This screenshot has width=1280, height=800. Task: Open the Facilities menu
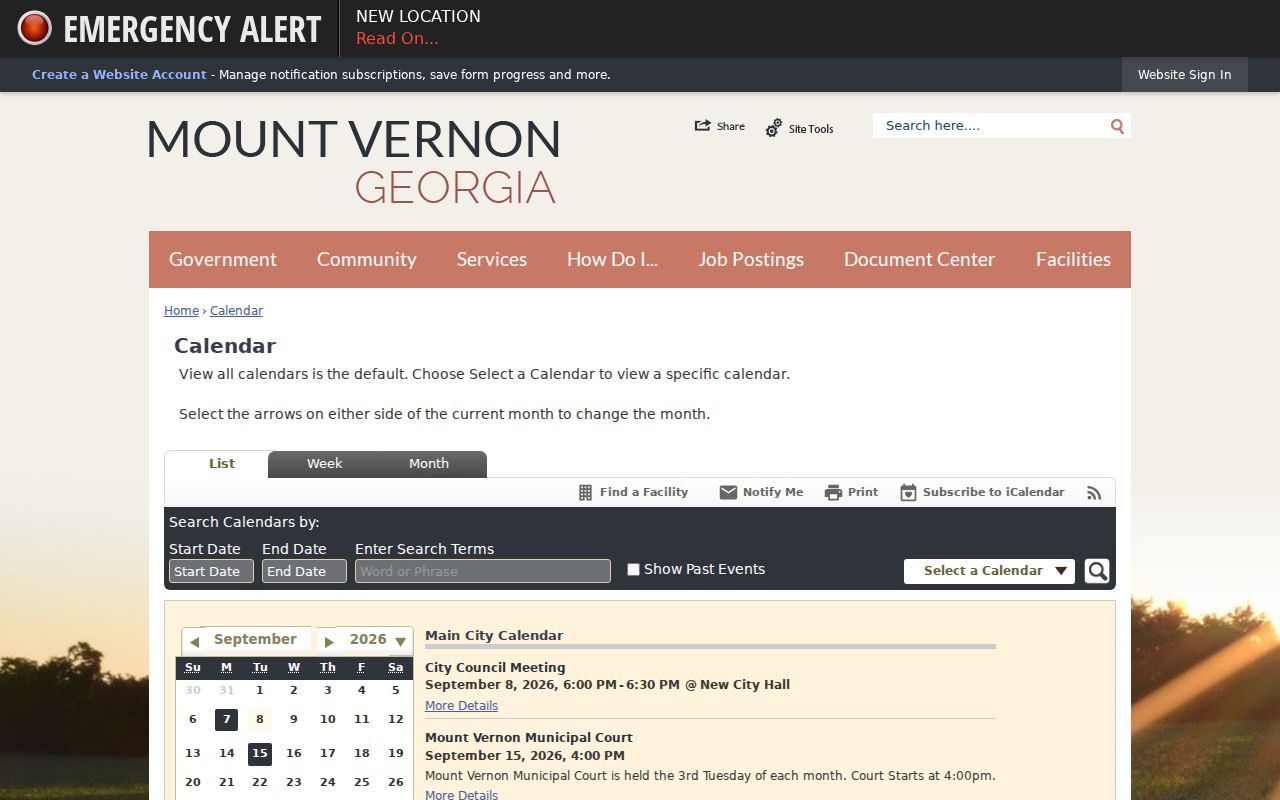(x=1073, y=259)
